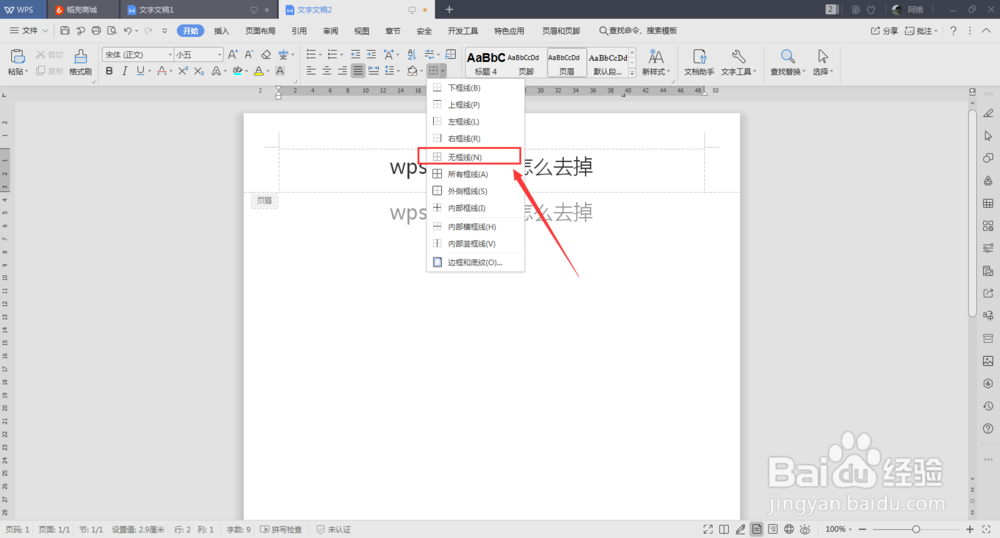Switch to the Page Layout tab
Image resolution: width=1000 pixels, height=538 pixels.
click(260, 31)
